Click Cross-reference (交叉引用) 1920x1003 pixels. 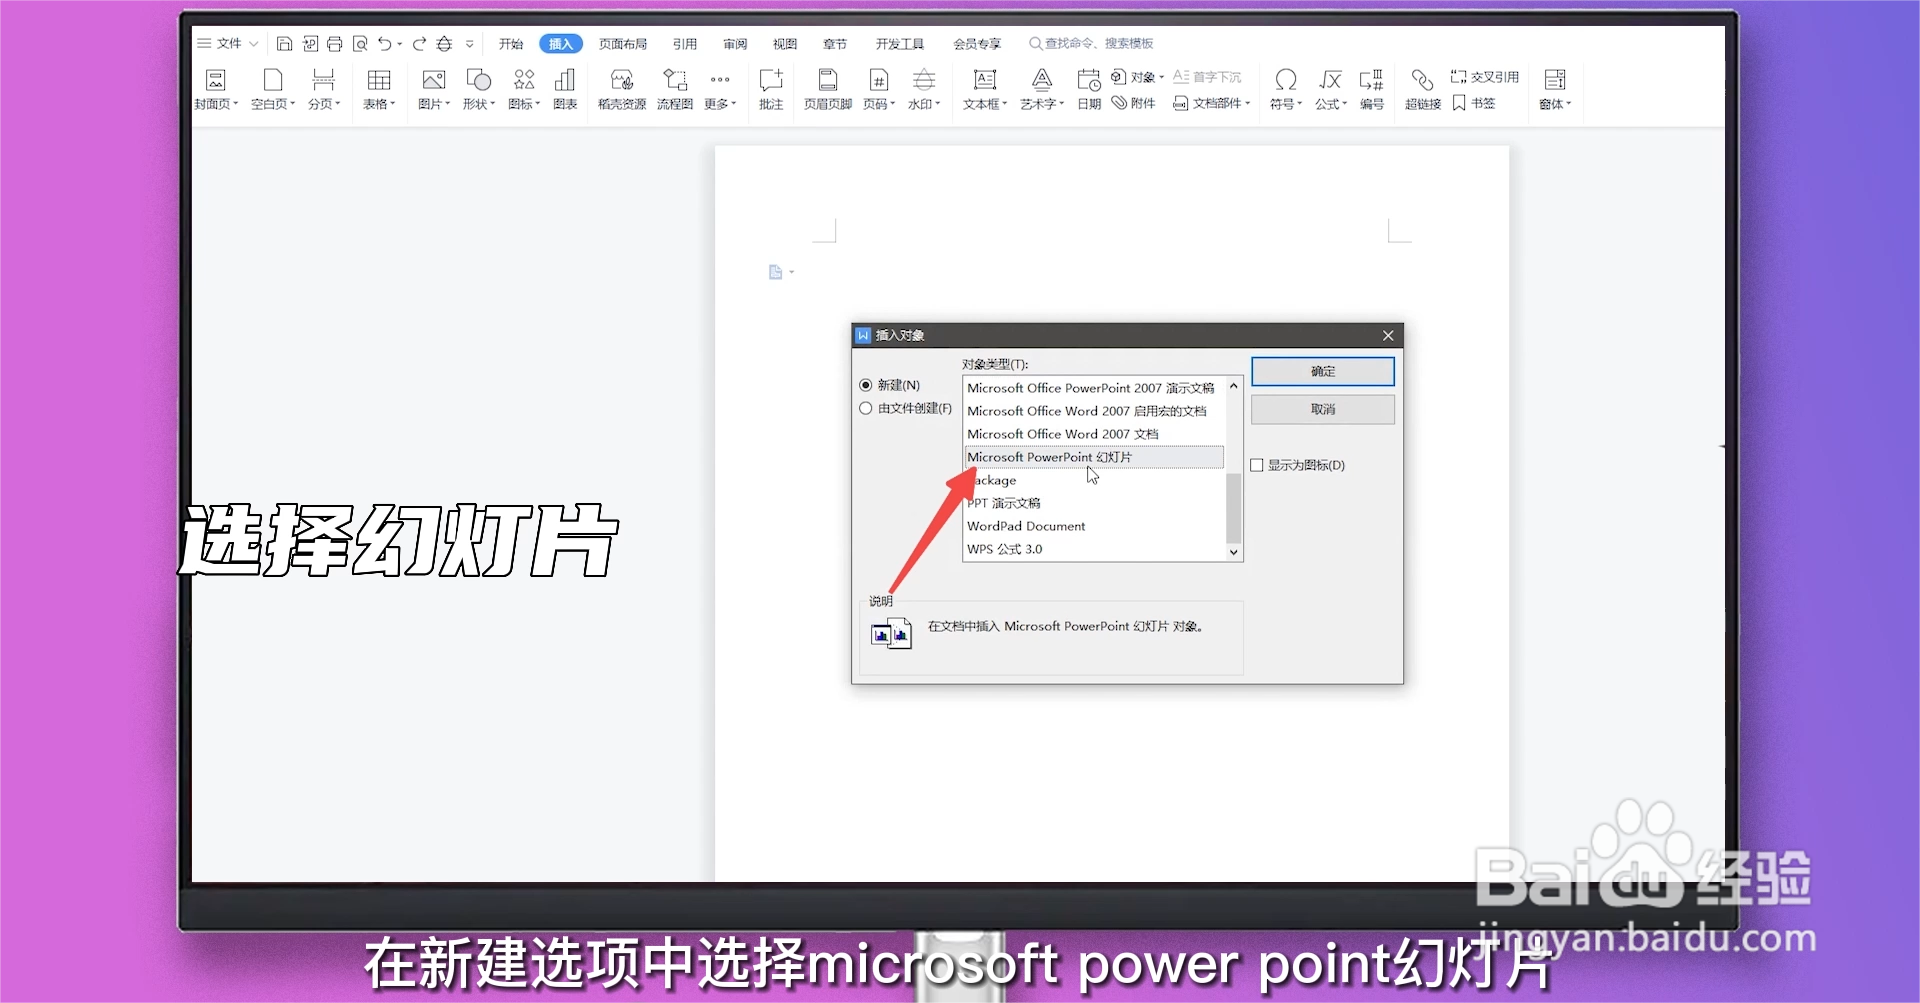pos(1484,77)
